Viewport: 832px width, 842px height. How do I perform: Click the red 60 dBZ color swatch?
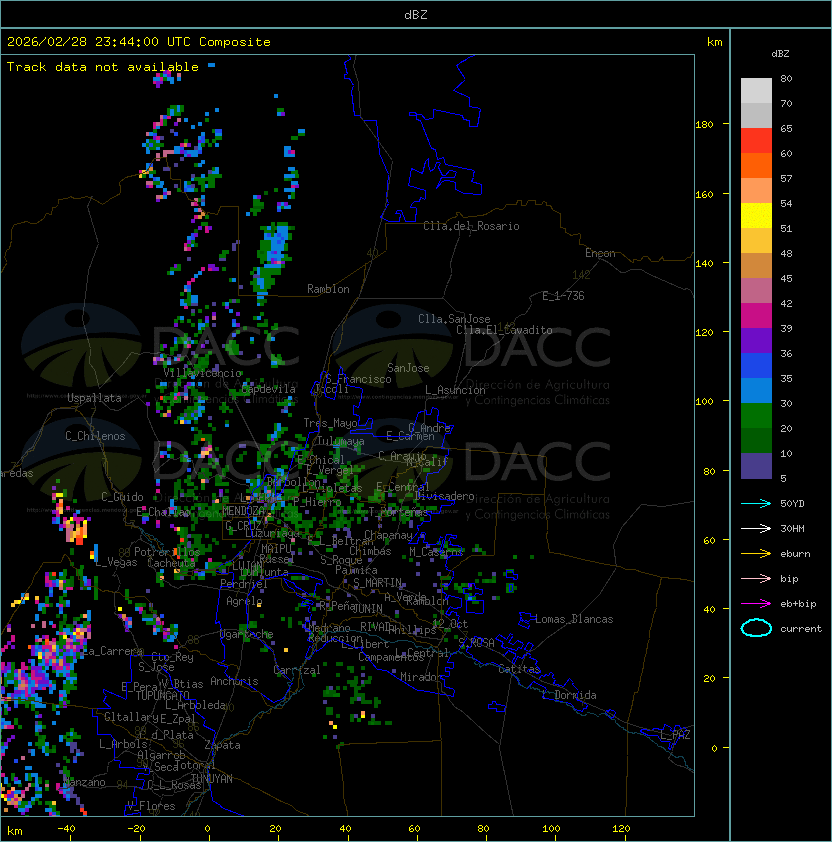click(756, 141)
